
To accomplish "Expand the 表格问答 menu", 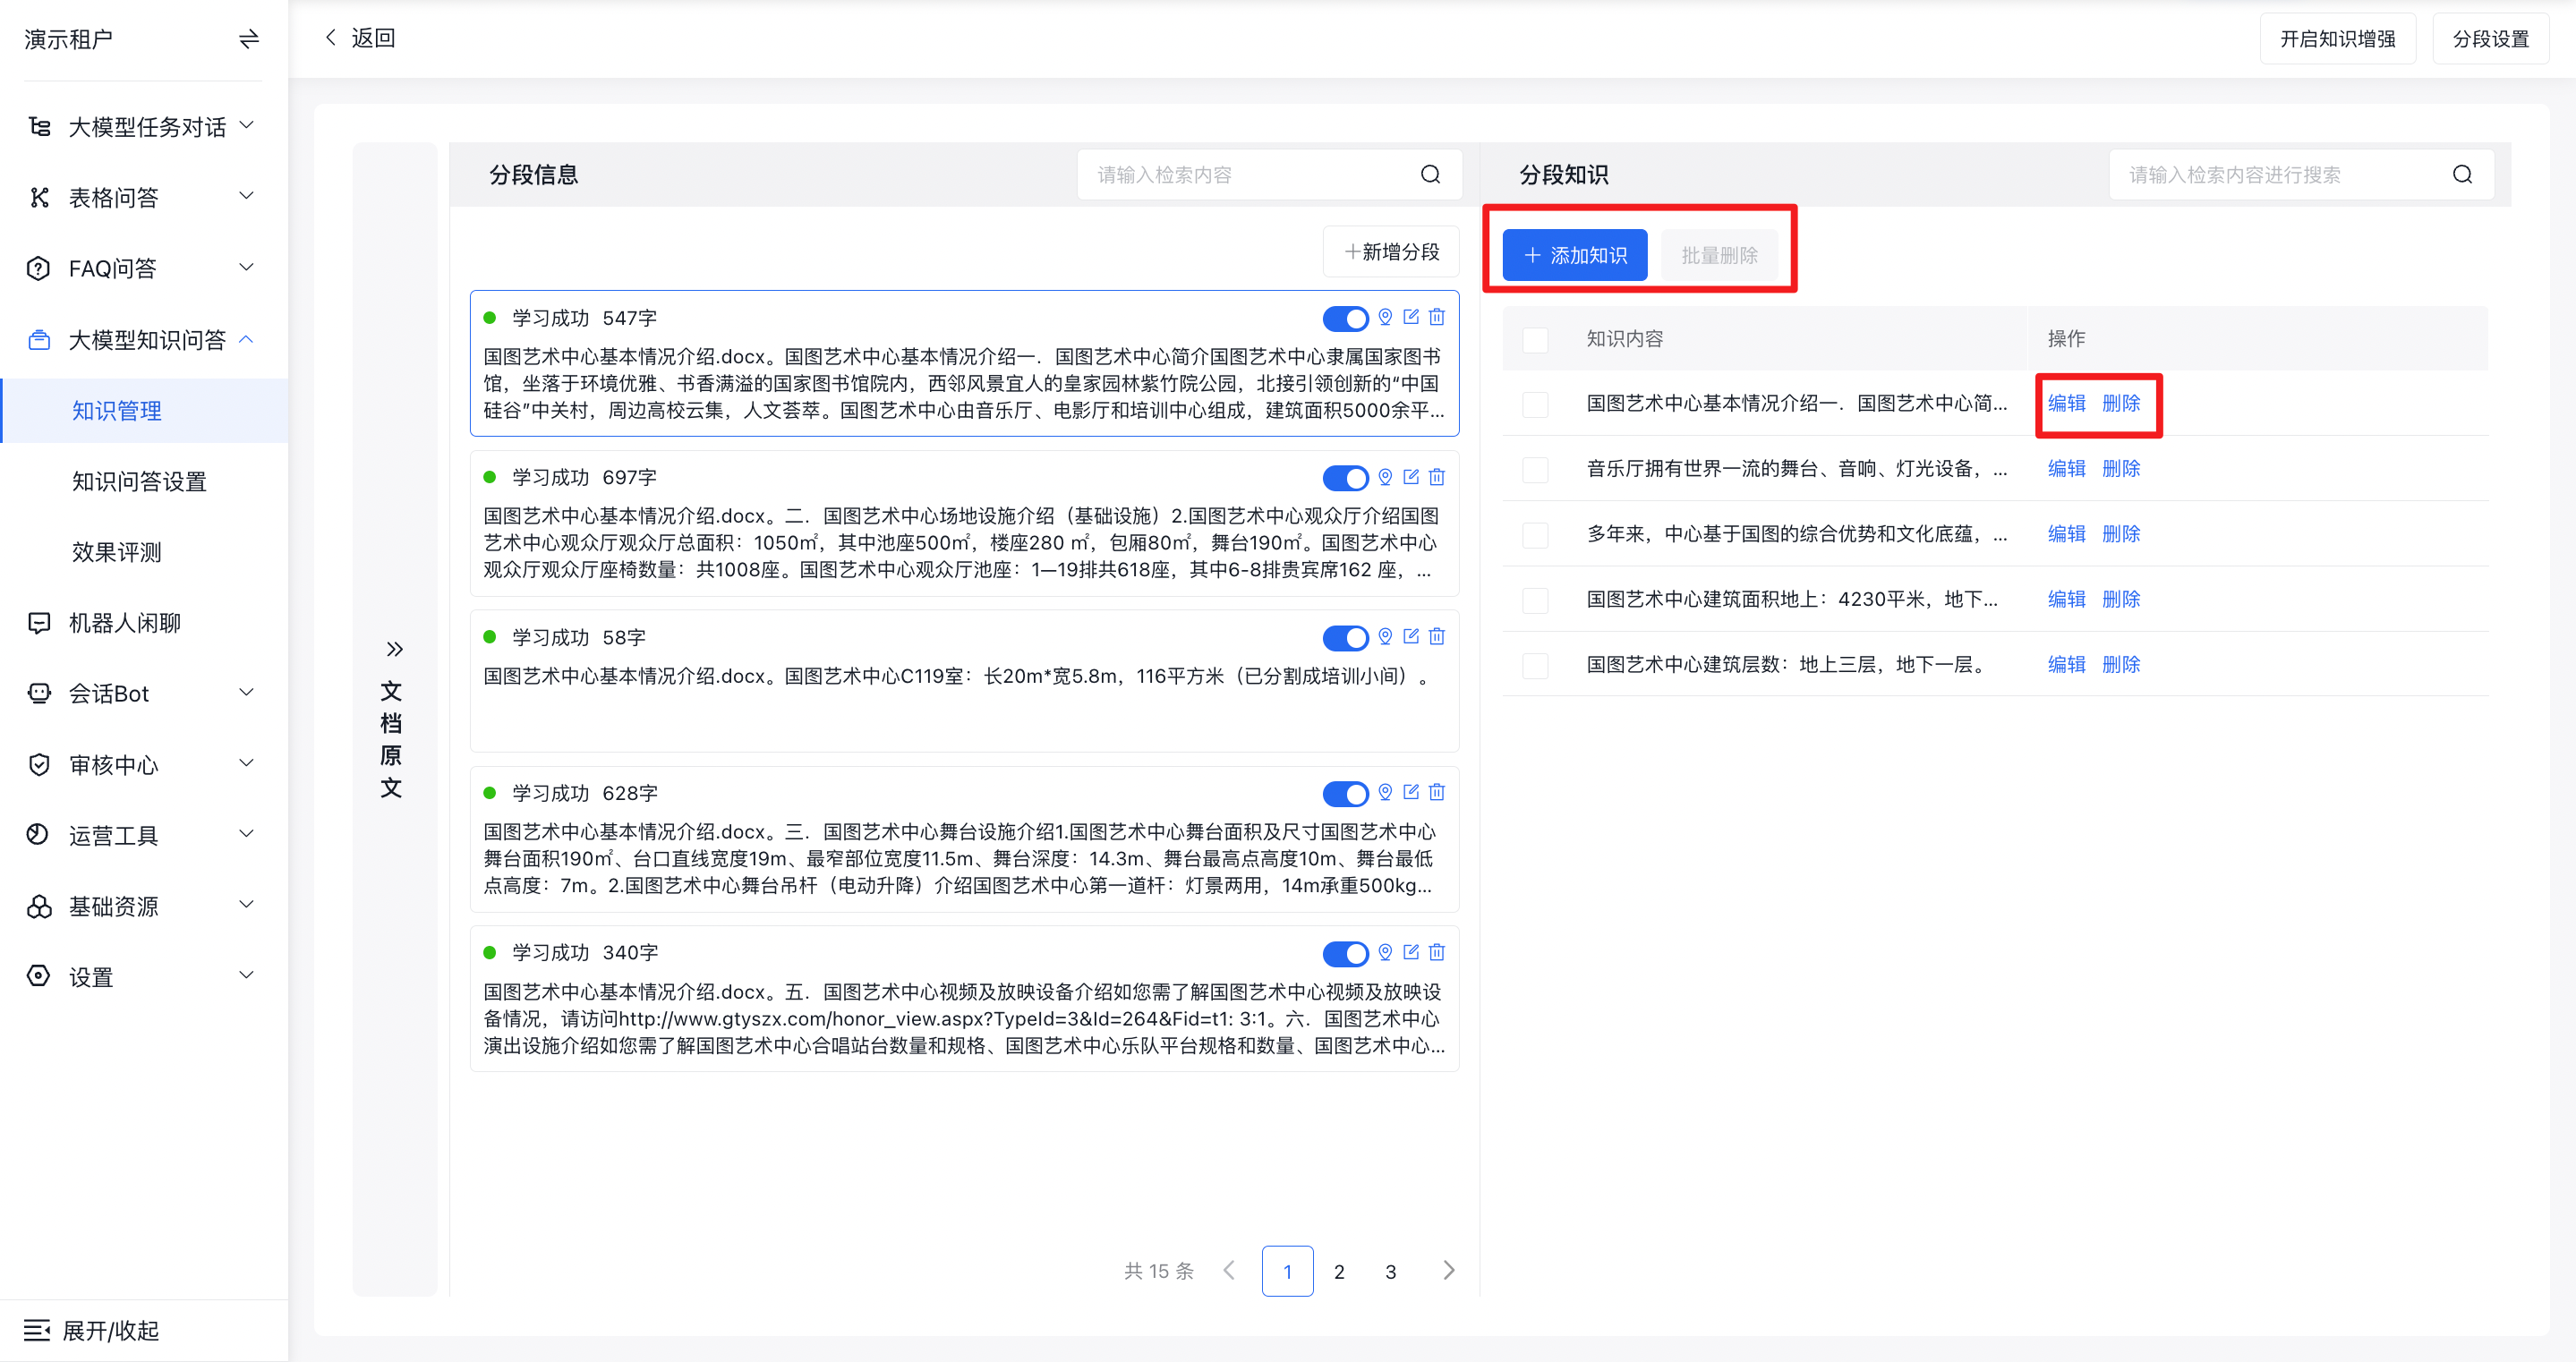I will [x=144, y=198].
